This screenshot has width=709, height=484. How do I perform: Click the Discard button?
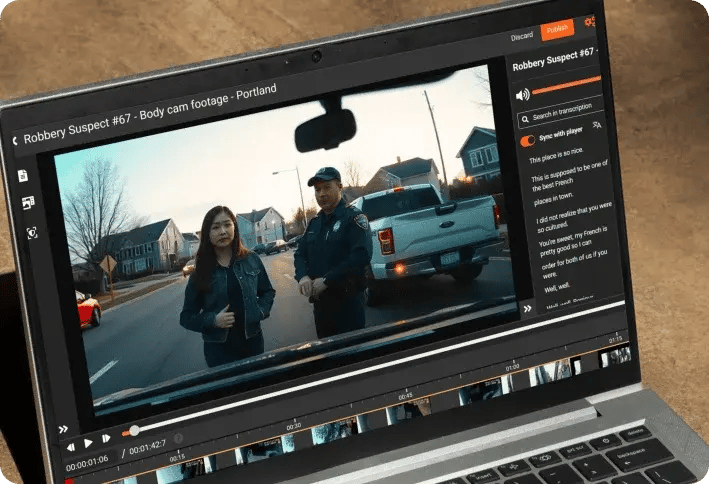(522, 37)
